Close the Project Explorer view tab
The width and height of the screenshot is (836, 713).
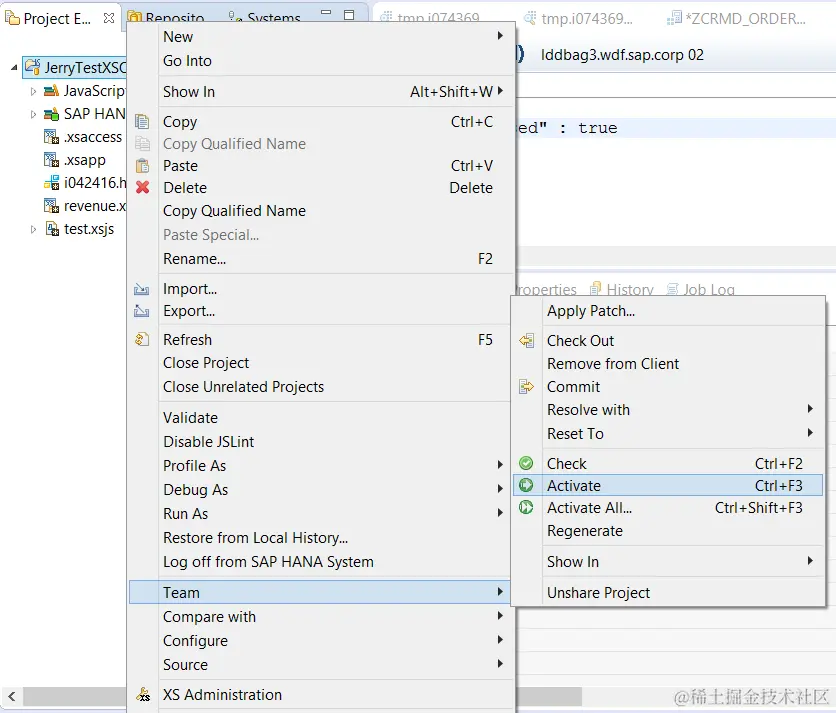[109, 18]
